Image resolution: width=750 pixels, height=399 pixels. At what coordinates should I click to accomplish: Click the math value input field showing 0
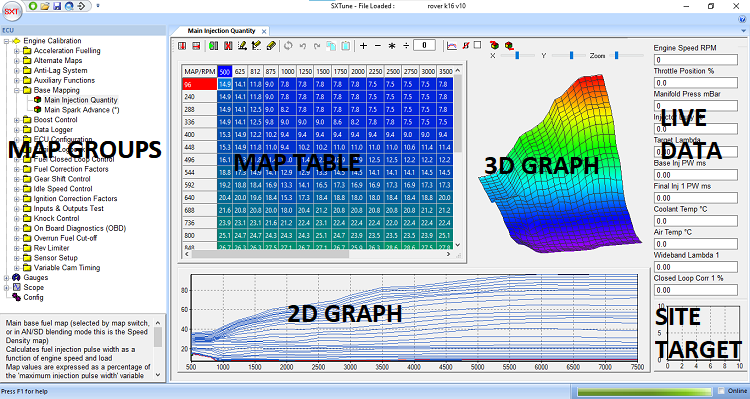424,45
